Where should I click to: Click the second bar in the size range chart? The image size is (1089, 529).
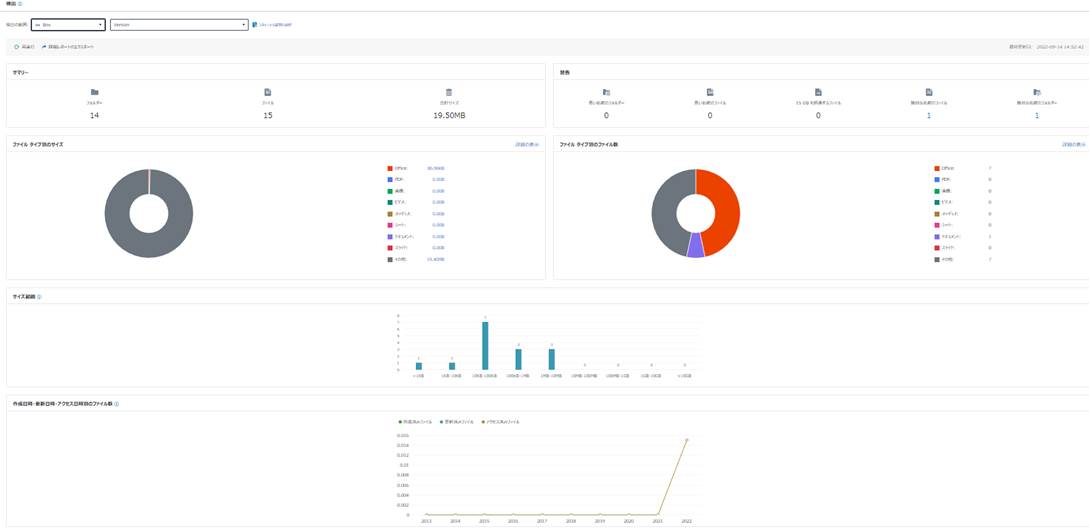(x=452, y=367)
